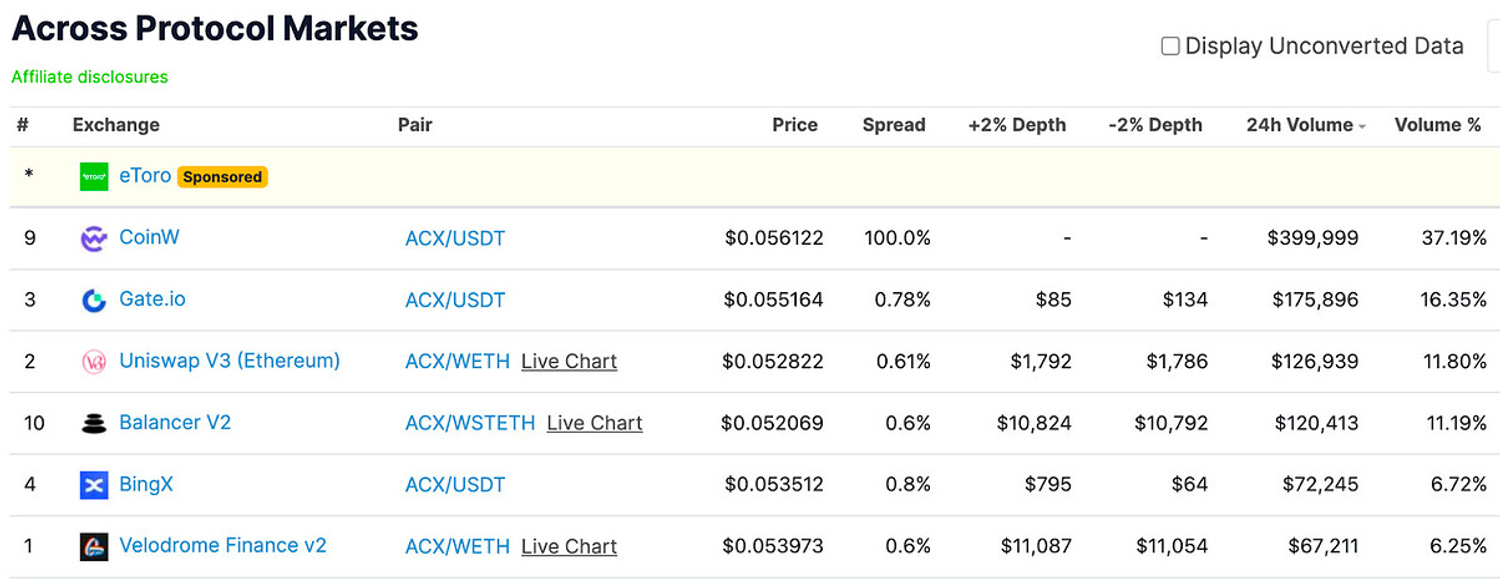Click the Velodrome -2% depth value $11,054
The image size is (1500, 581).
coord(1172,546)
